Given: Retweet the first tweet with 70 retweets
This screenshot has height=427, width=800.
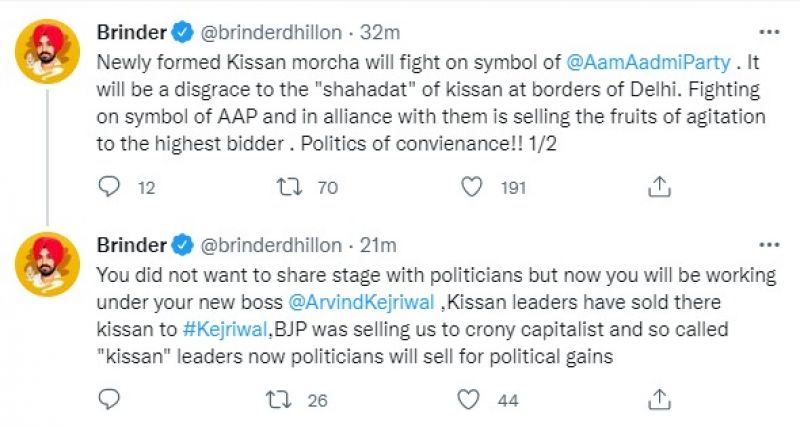Looking at the screenshot, I should coord(284,187).
